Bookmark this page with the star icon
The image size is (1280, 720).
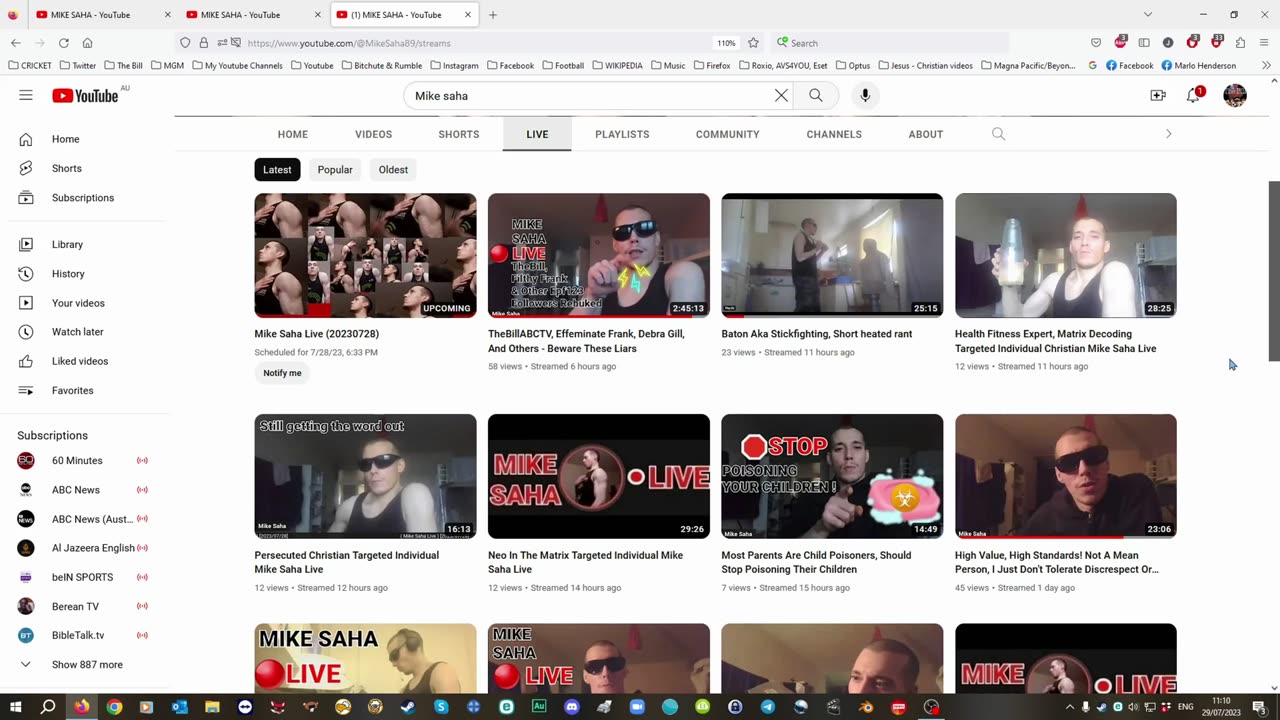pyautogui.click(x=753, y=43)
